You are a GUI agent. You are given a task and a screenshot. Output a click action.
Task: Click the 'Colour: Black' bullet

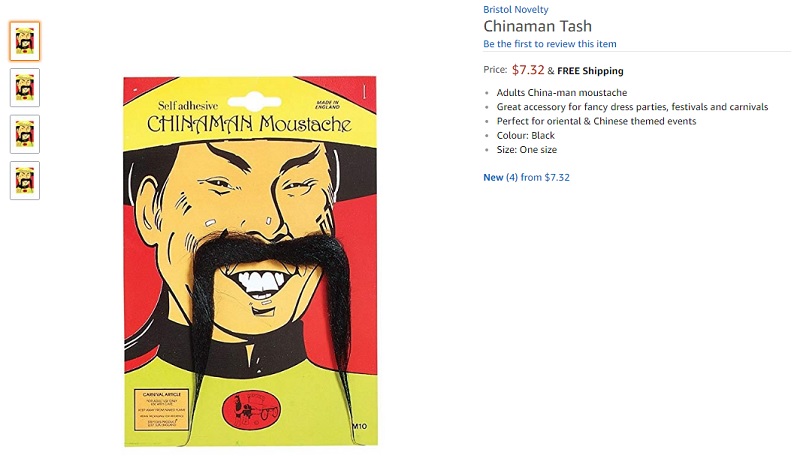pyautogui.click(x=526, y=135)
